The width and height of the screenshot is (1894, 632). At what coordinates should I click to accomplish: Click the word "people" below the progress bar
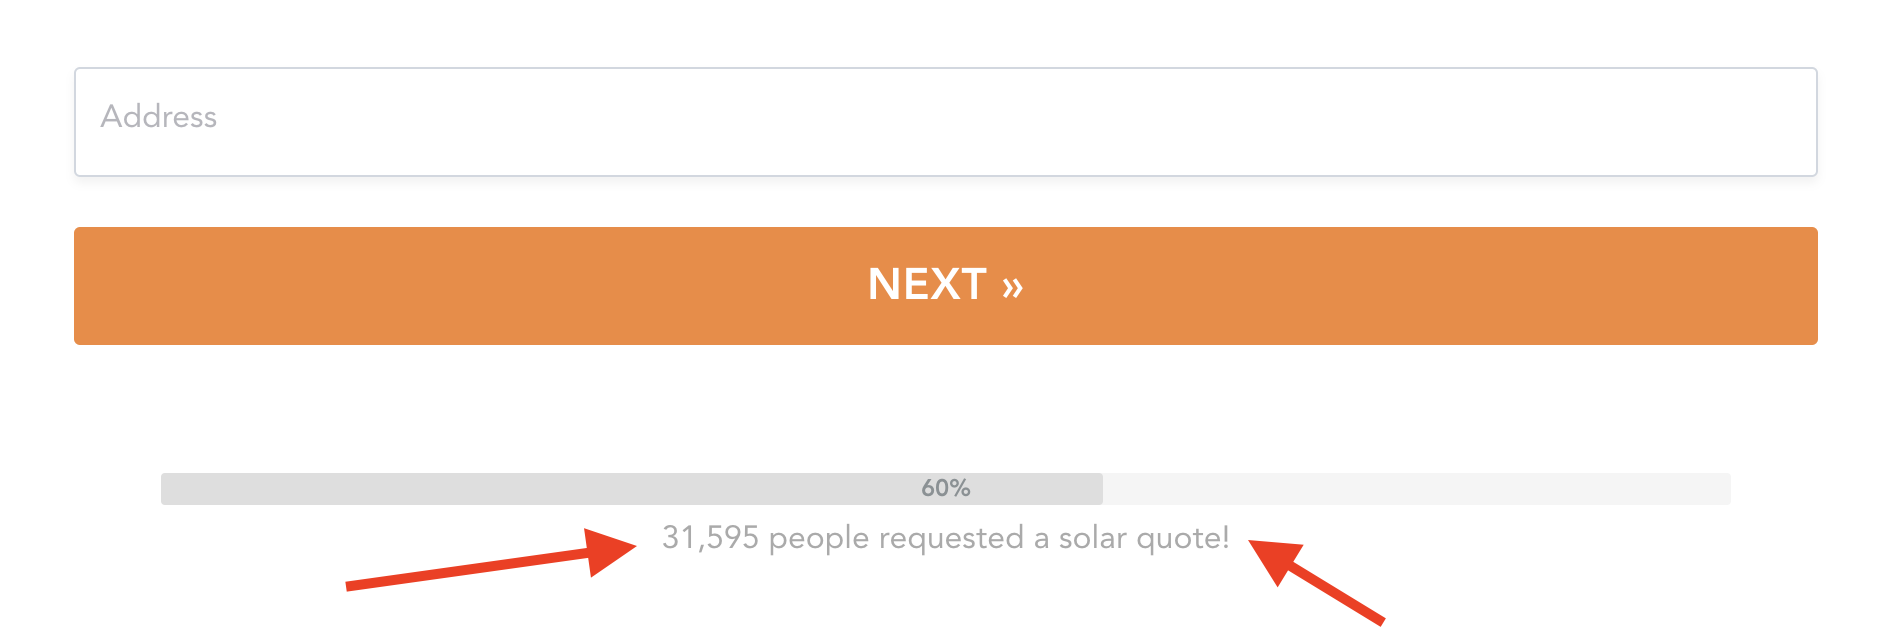(x=818, y=539)
